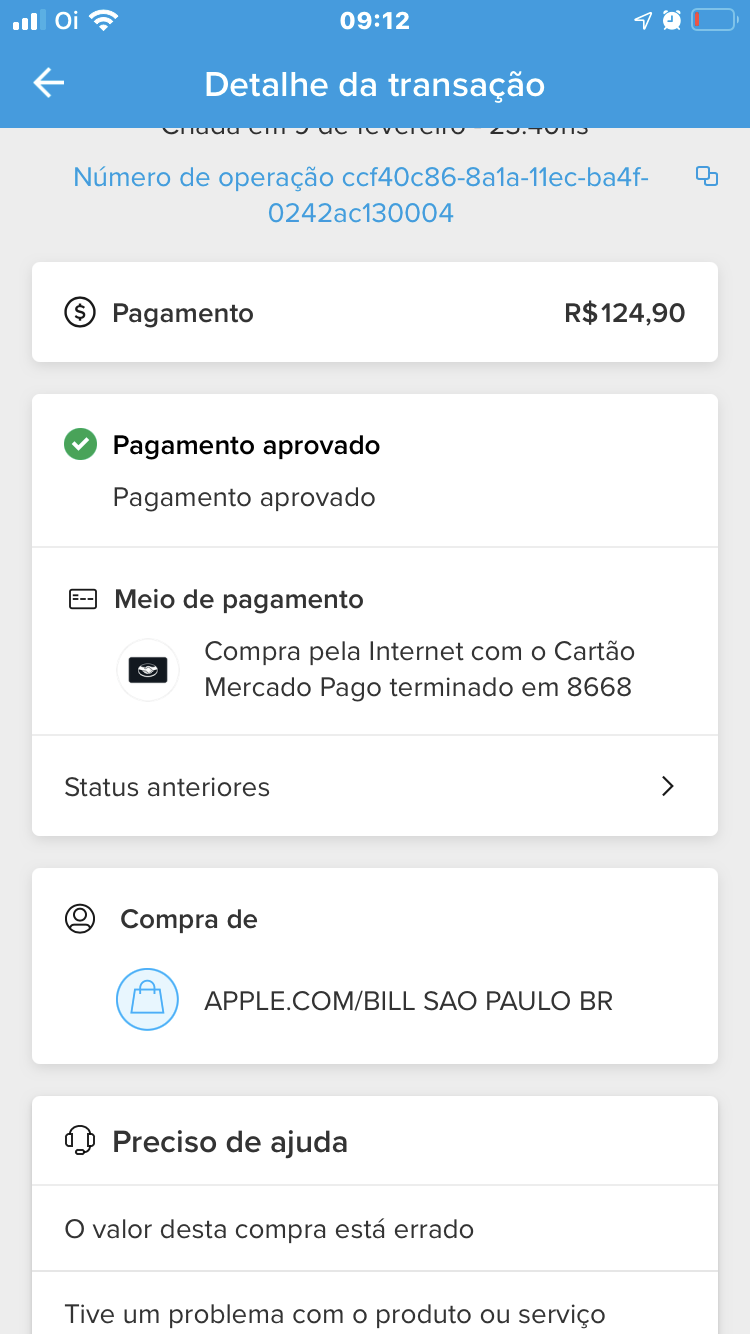Tap the back arrow in header
Viewport: 750px width, 1334px height.
[x=48, y=83]
